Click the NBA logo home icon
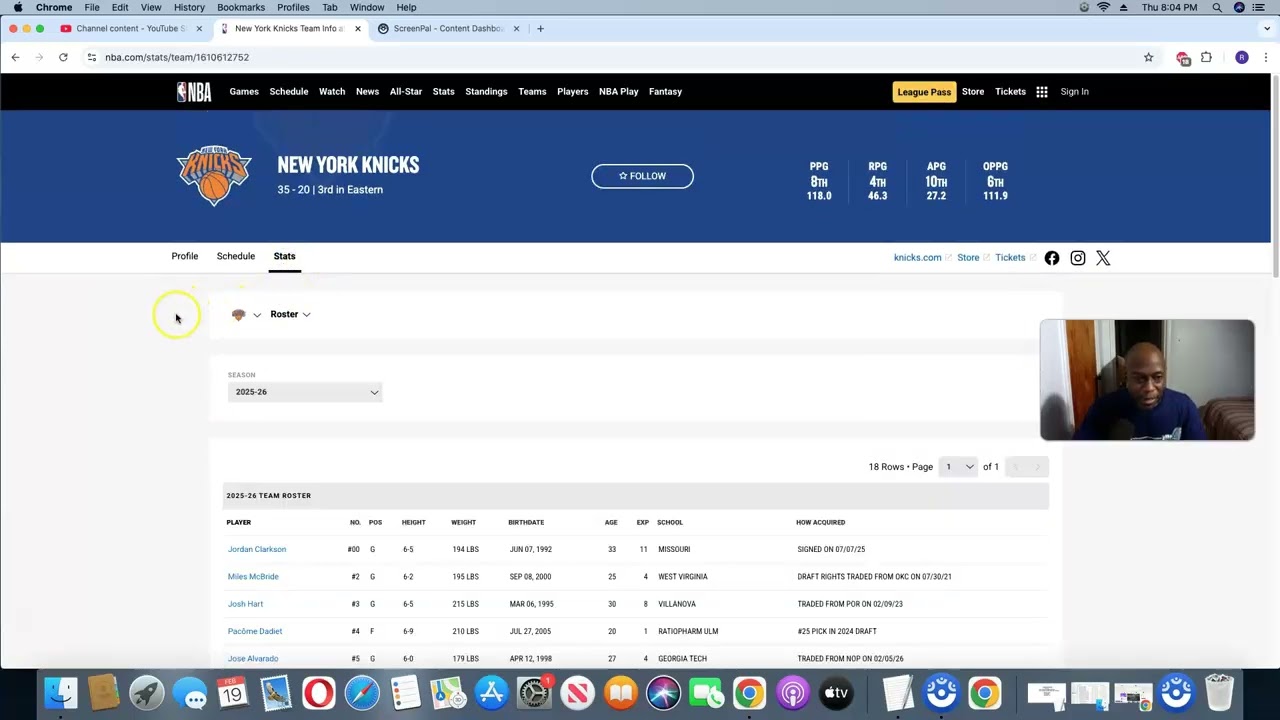The image size is (1280, 720). 194,92
